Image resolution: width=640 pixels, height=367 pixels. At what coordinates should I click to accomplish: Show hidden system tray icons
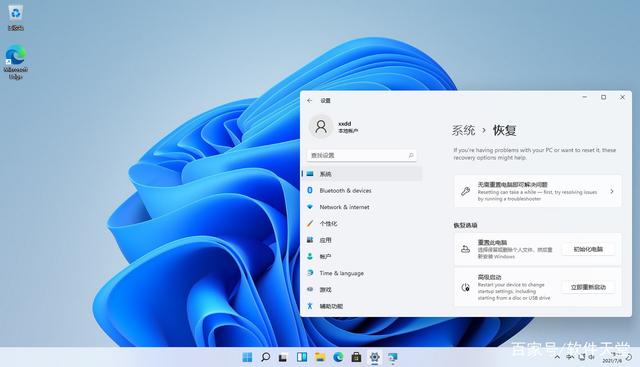pos(557,357)
